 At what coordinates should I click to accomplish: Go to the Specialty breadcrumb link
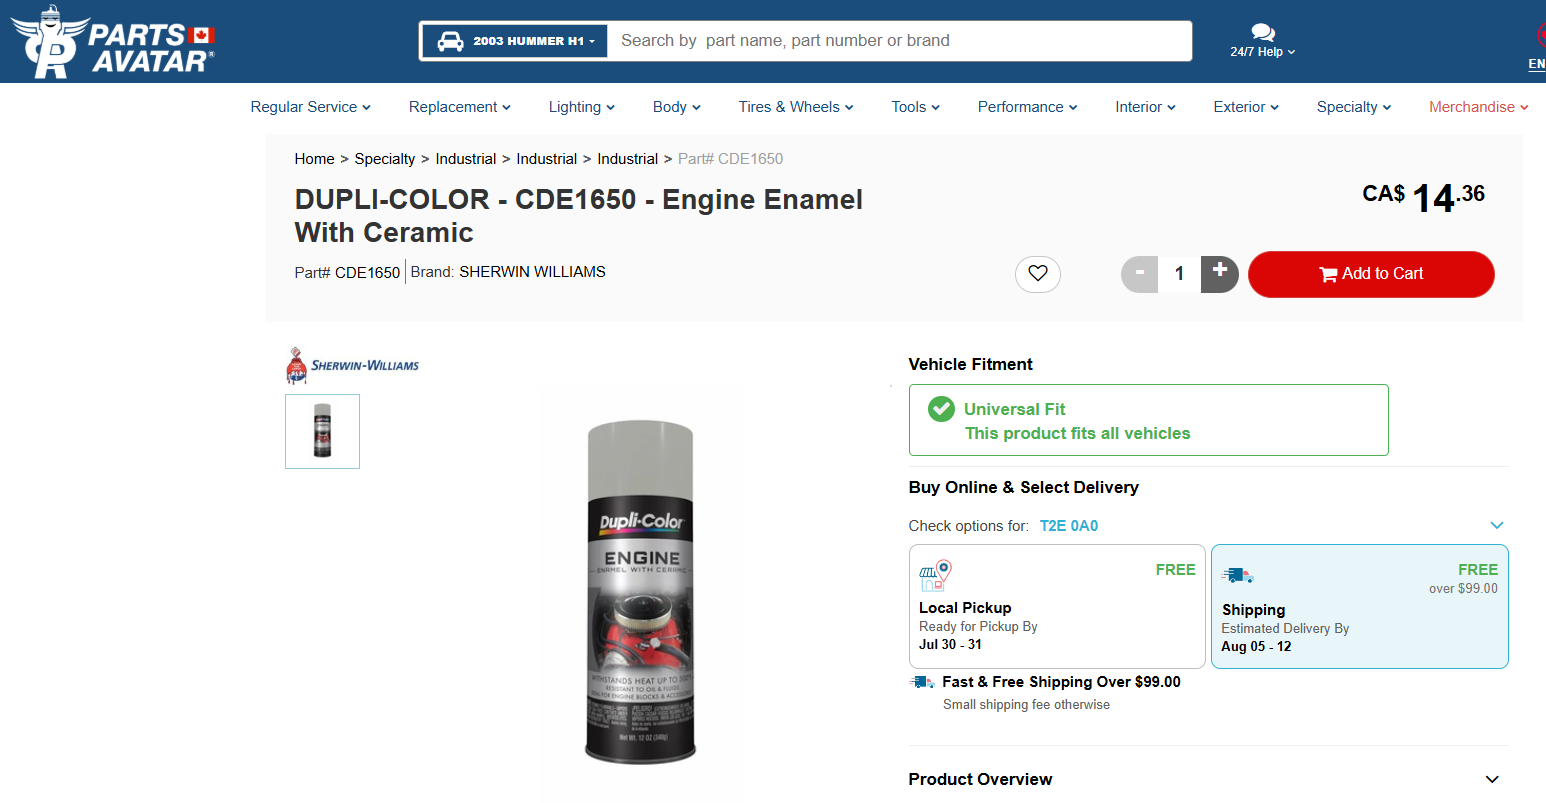coord(385,159)
